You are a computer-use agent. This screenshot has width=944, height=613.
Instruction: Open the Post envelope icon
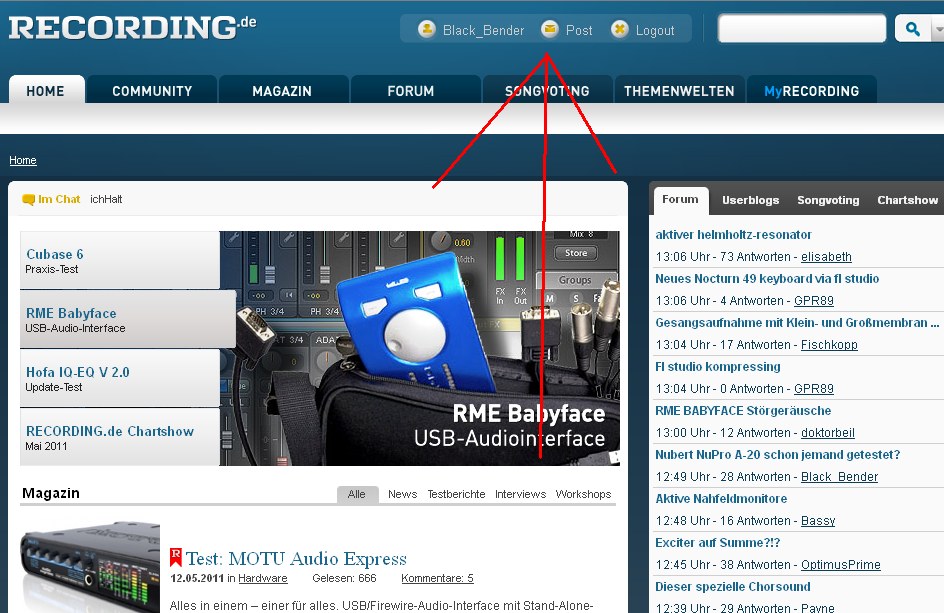(x=550, y=29)
